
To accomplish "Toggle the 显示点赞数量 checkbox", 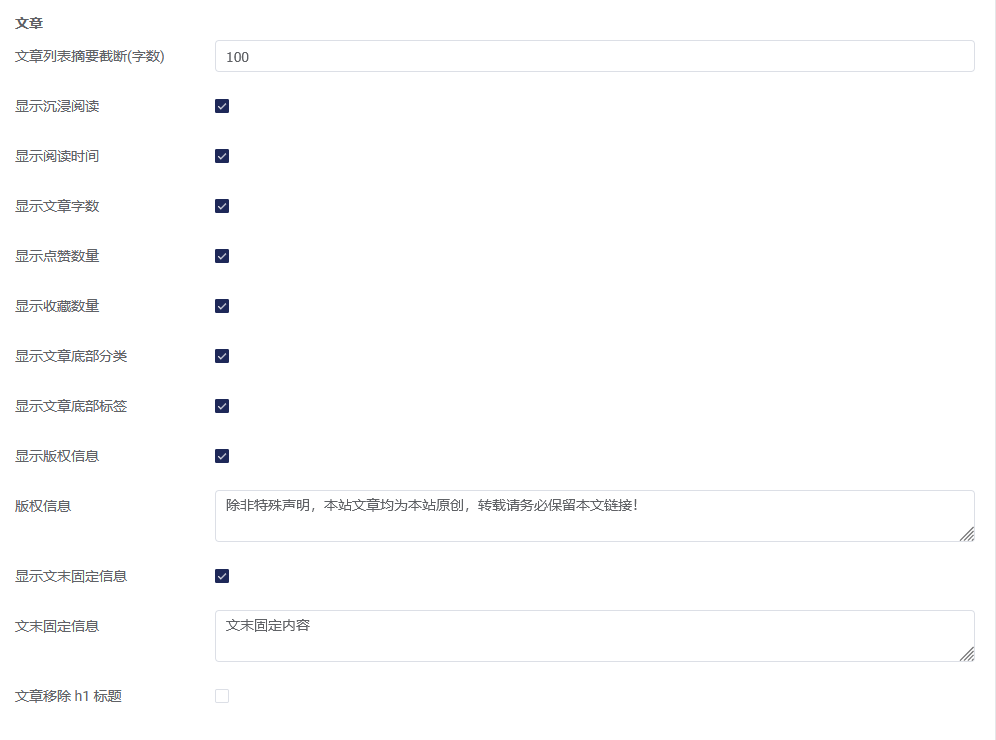I will (x=222, y=256).
